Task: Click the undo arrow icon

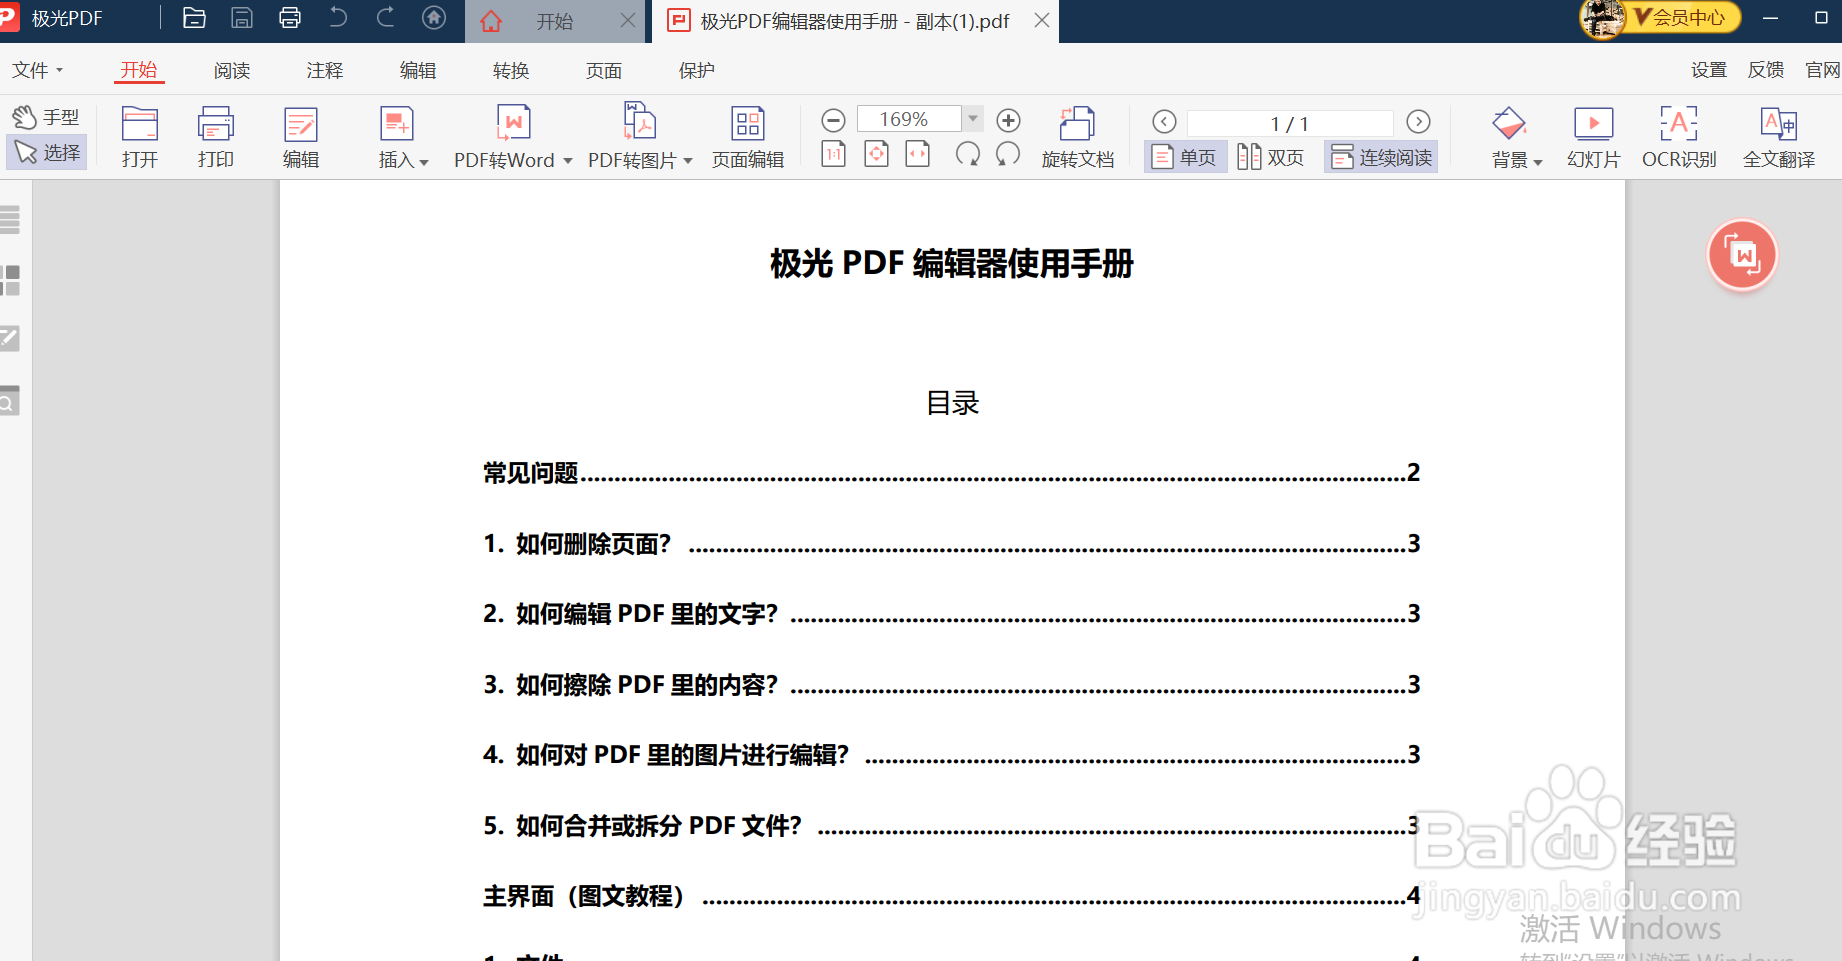Action: 338,18
